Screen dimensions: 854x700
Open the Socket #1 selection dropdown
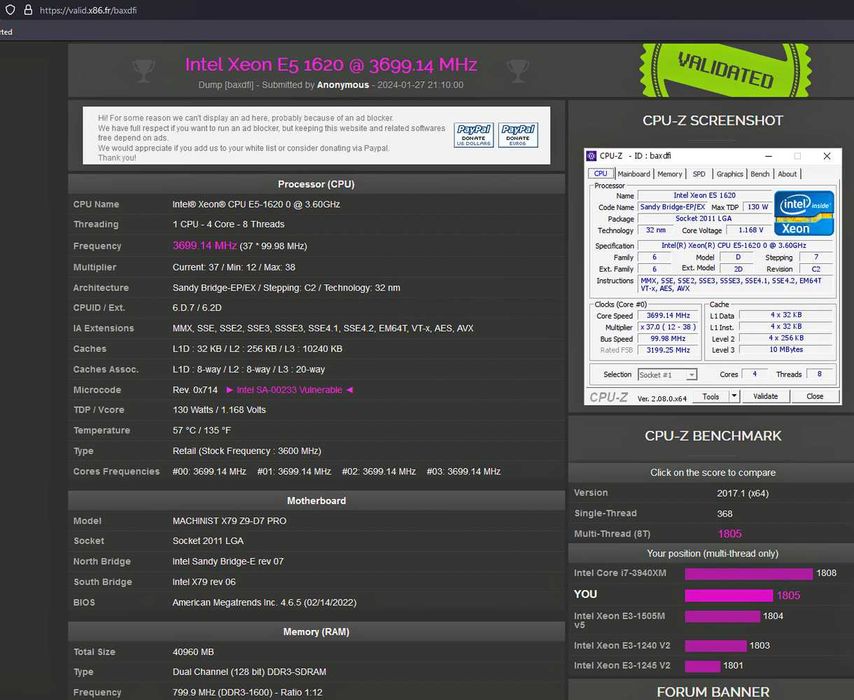point(667,375)
